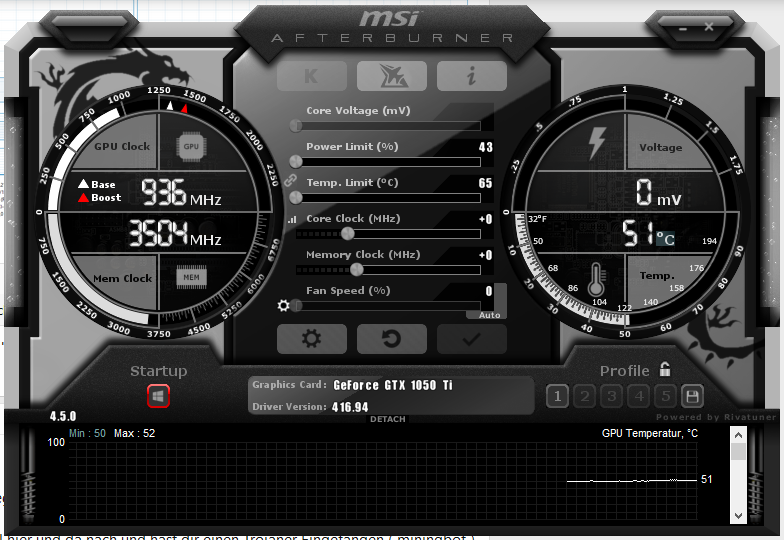Click the Memory Clock +0 value
This screenshot has width=784, height=540.
click(x=486, y=255)
